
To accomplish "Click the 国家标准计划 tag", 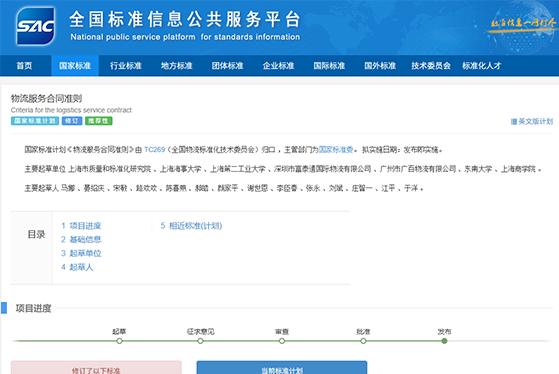I will pos(35,121).
